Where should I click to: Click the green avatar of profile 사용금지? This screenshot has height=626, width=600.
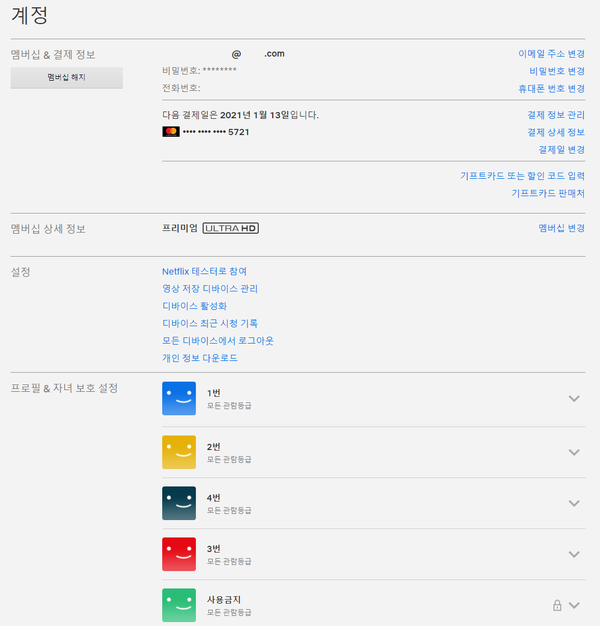pyautogui.click(x=179, y=605)
